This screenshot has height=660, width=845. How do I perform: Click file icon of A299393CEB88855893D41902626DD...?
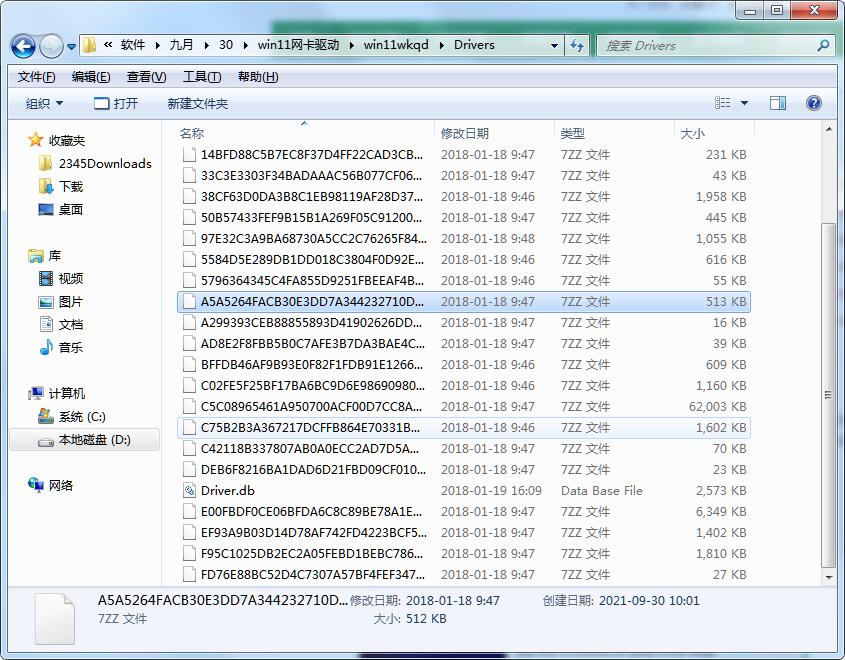pyautogui.click(x=189, y=323)
